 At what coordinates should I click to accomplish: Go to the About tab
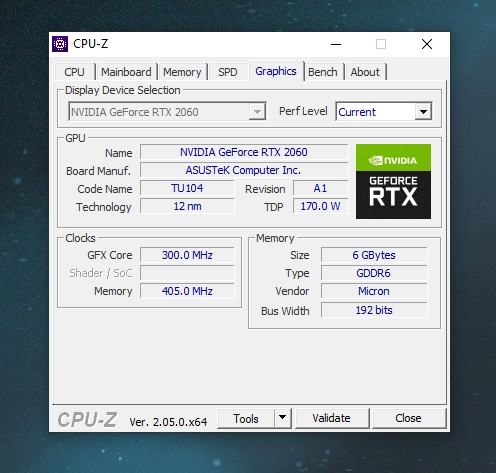pyautogui.click(x=365, y=72)
